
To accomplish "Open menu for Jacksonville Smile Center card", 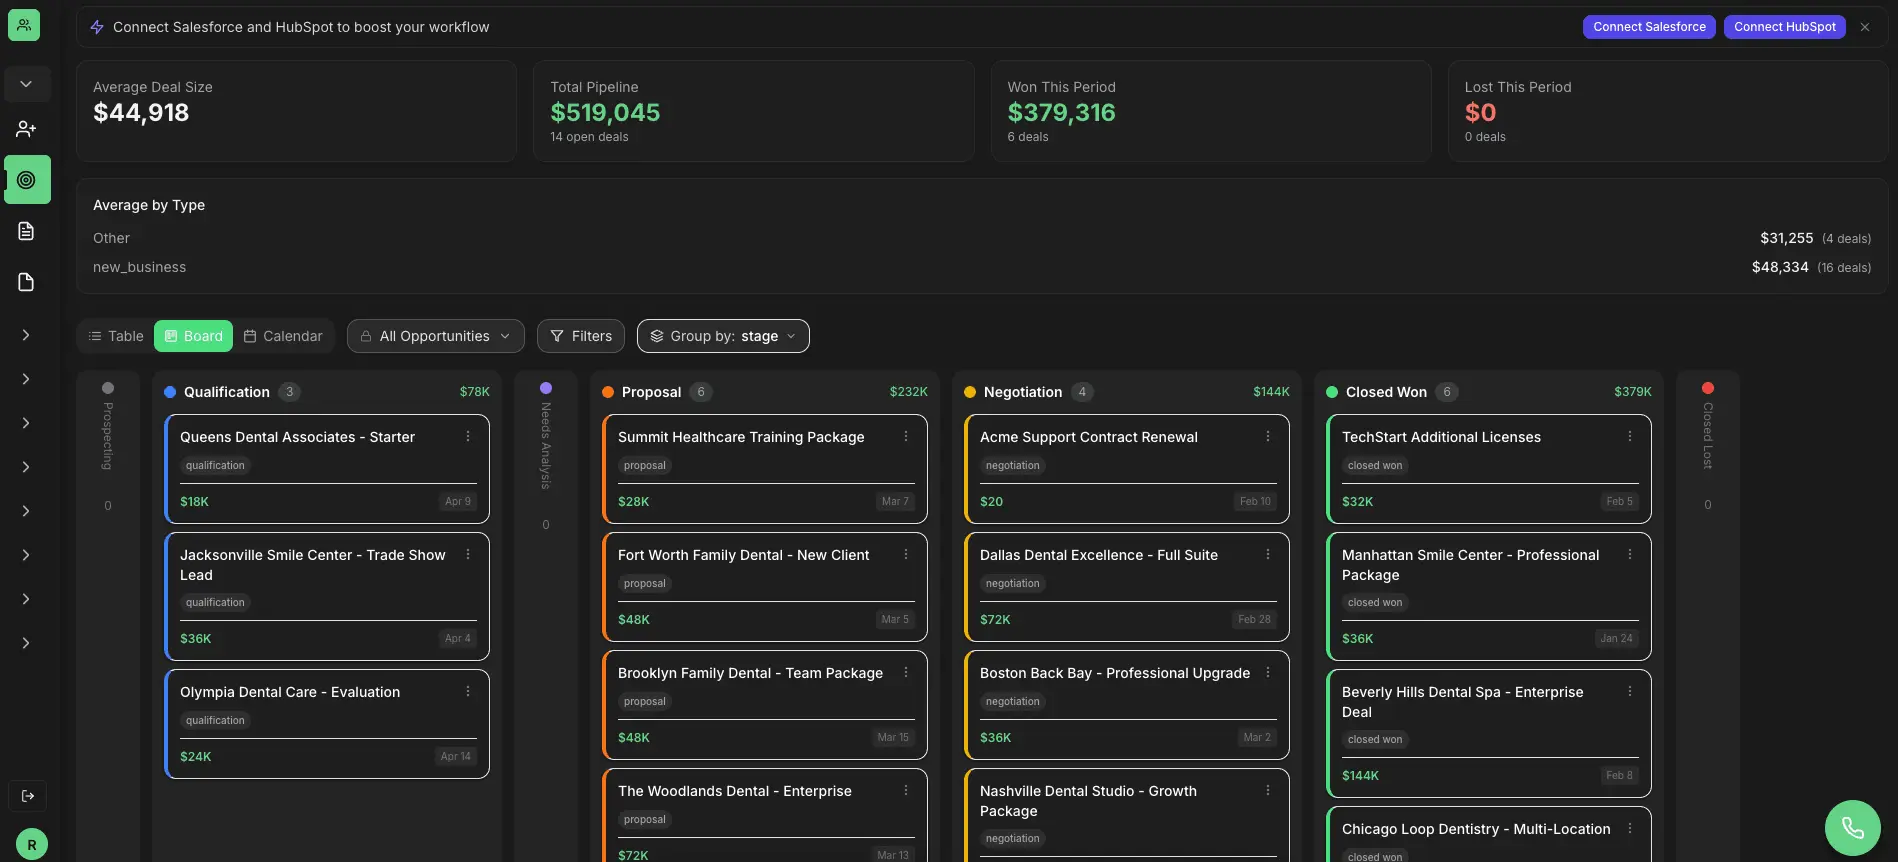I will click(468, 554).
